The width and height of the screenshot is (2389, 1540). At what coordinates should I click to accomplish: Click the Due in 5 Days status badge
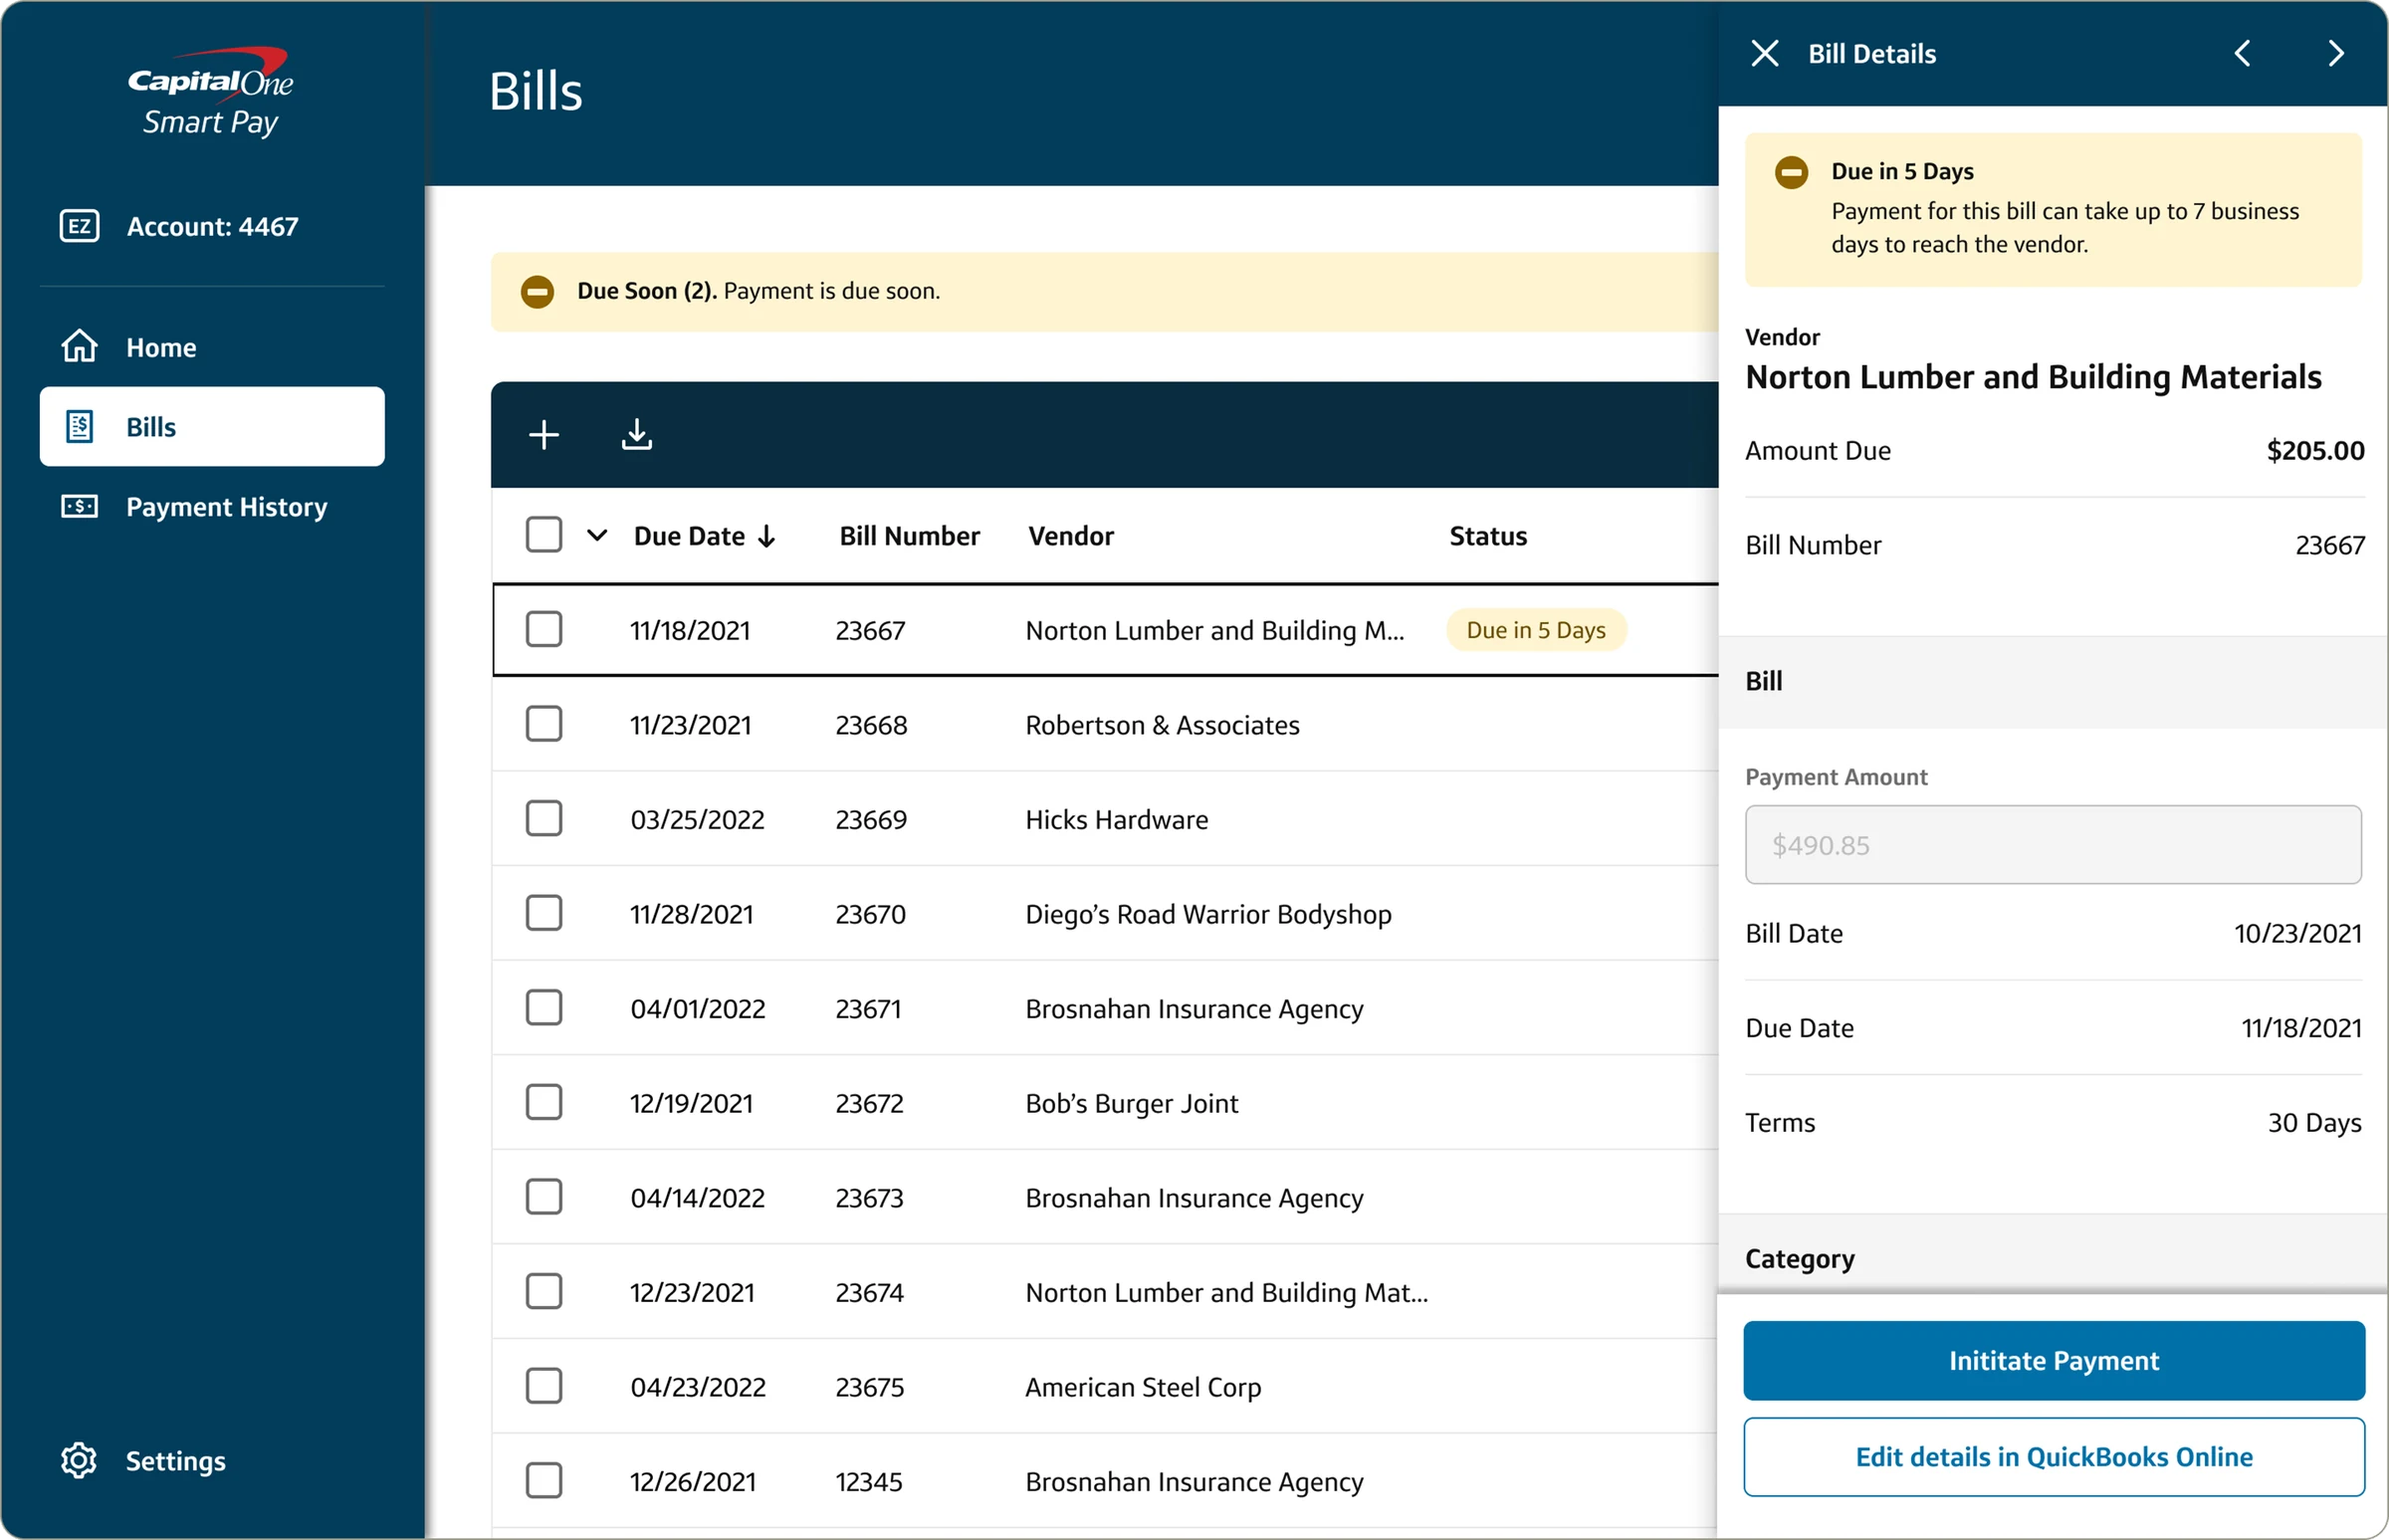coord(1536,630)
